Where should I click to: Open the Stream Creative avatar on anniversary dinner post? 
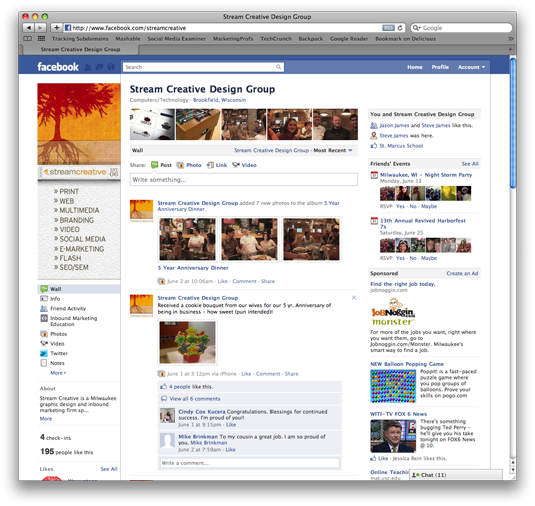pyautogui.click(x=141, y=211)
